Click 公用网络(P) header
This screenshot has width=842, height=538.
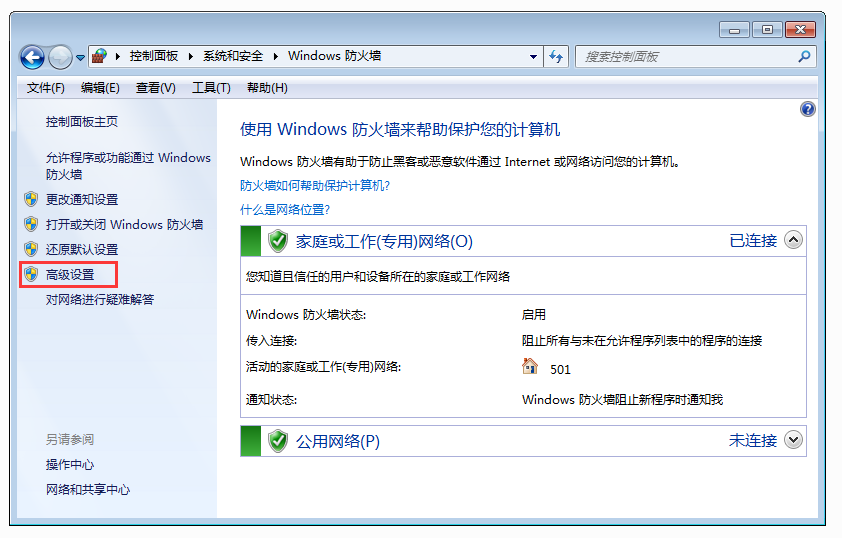pos(338,441)
